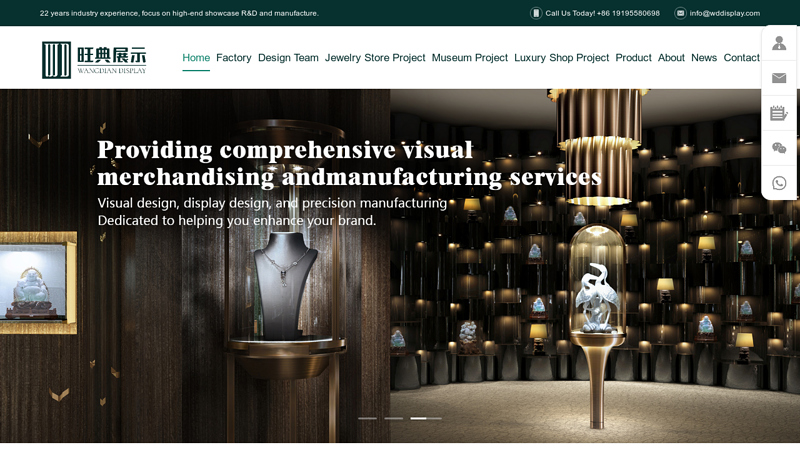Open the notepad inquiry form sidebar icon
800x450 pixels.
(779, 113)
